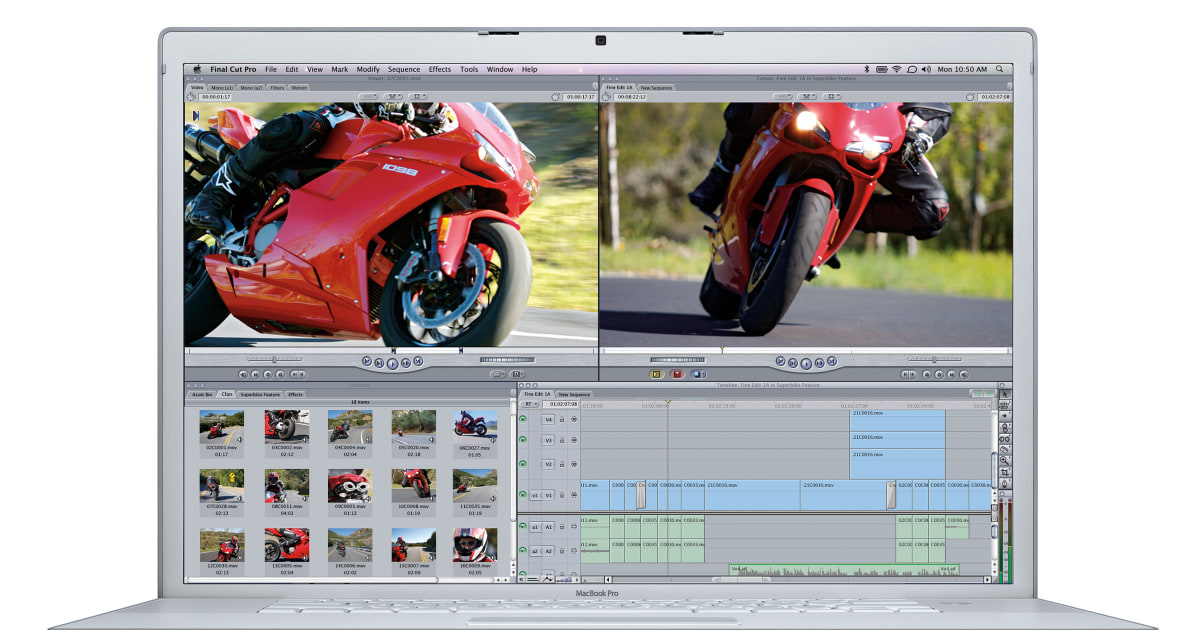The height and width of the screenshot is (630, 1200).
Task: Click red Overwrite edit button in Canvas
Action: pyautogui.click(x=678, y=374)
